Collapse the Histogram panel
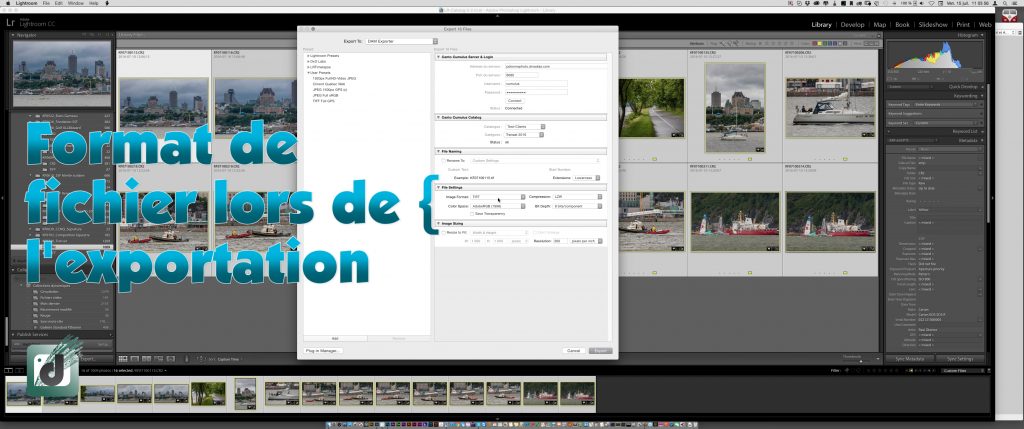Screen dimensions: 1024x429 coord(968,35)
